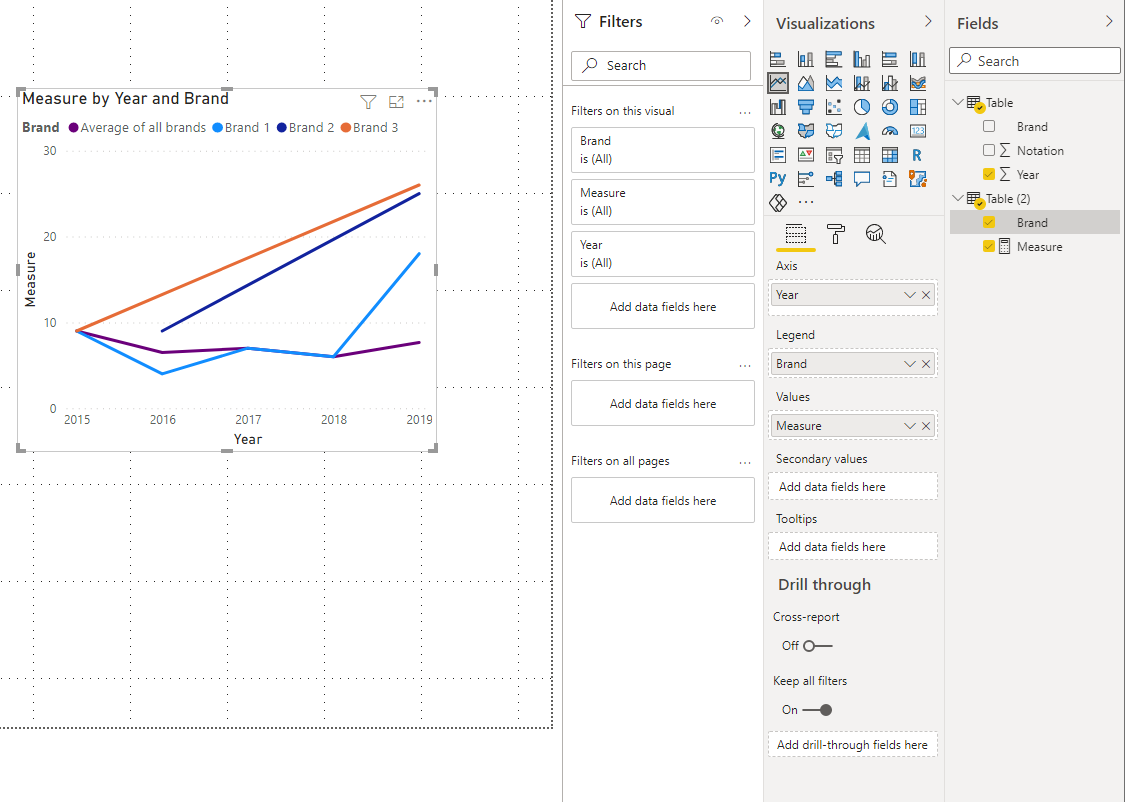This screenshot has height=802, width=1125.
Task: Open Year axis field dropdown arrow
Action: tap(910, 295)
